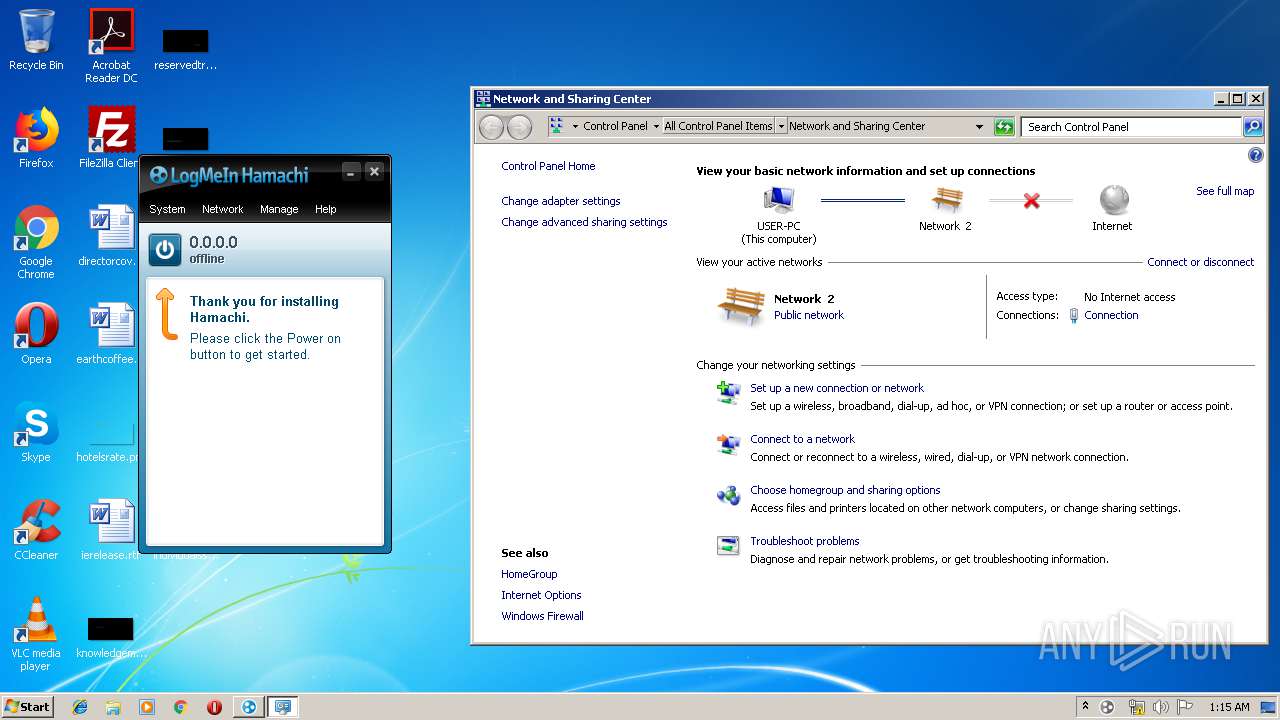Expand the All Control Panel Items arrow

click(x=781, y=127)
